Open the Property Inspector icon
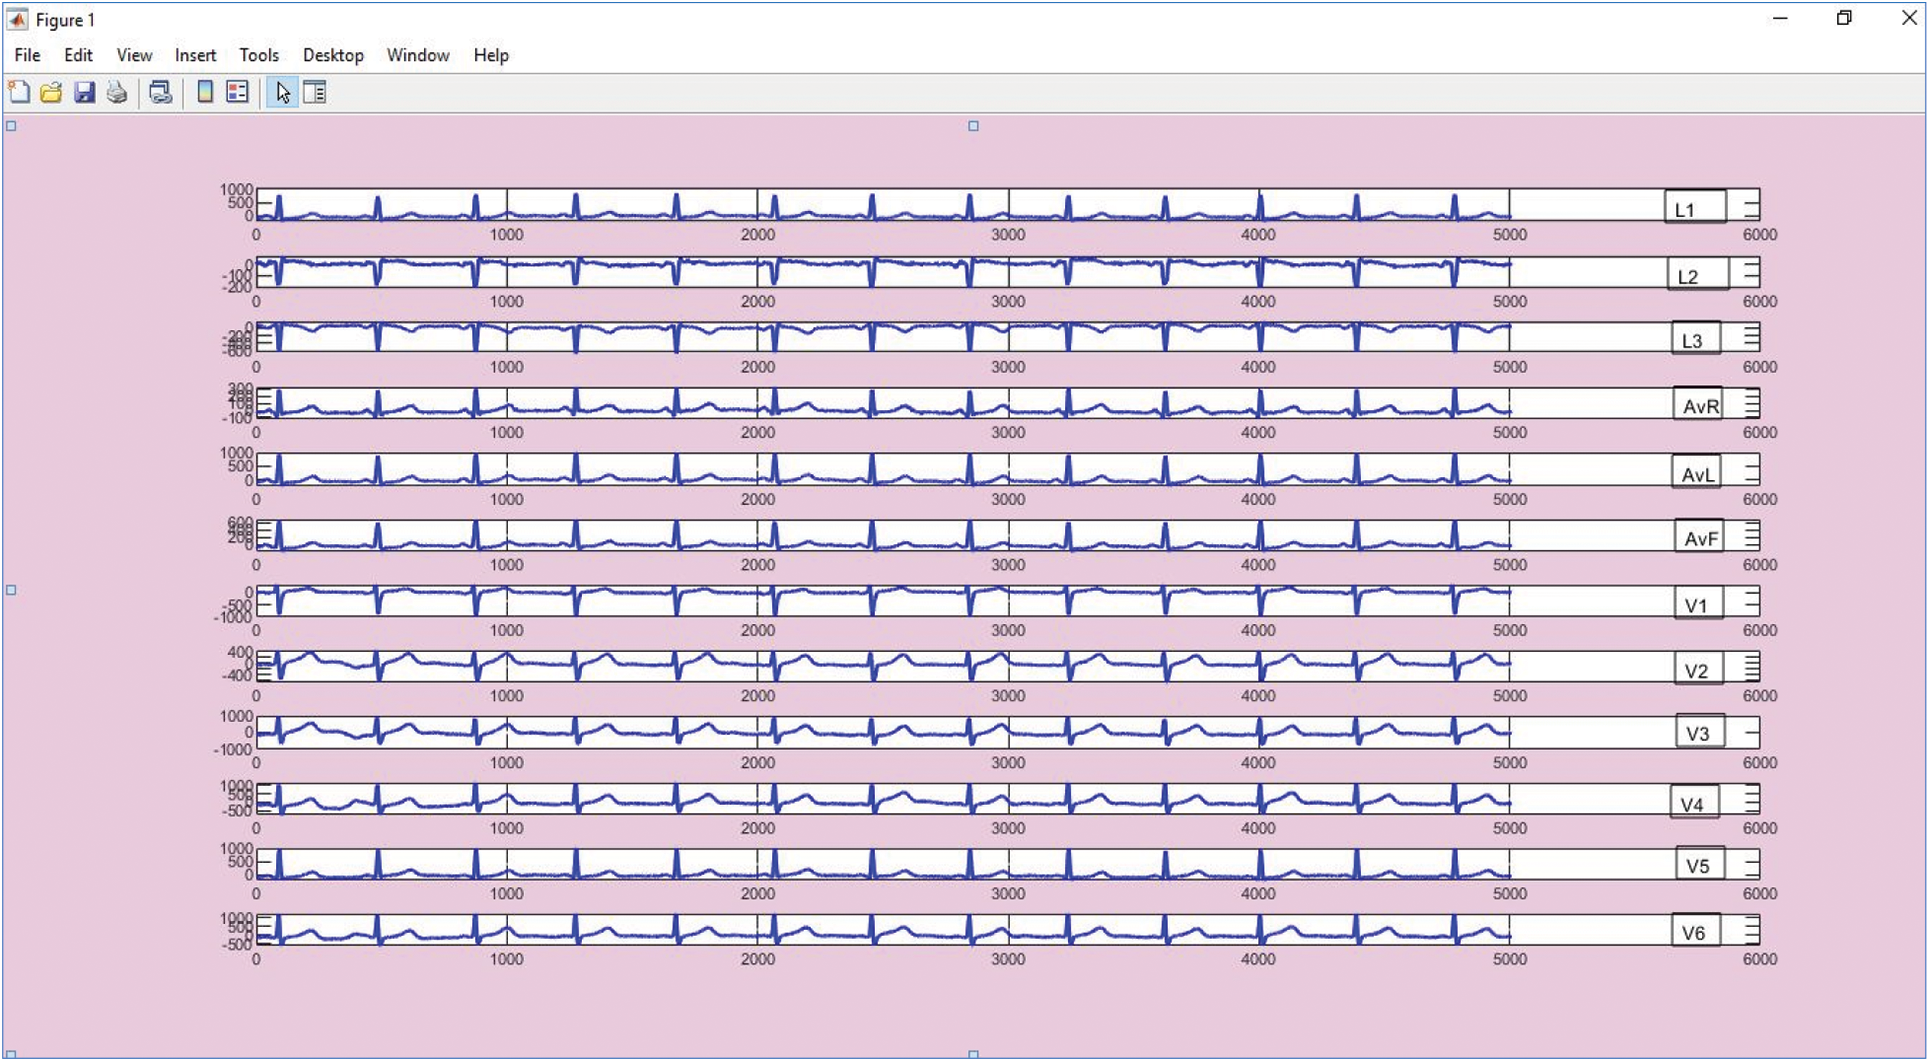 pos(315,93)
